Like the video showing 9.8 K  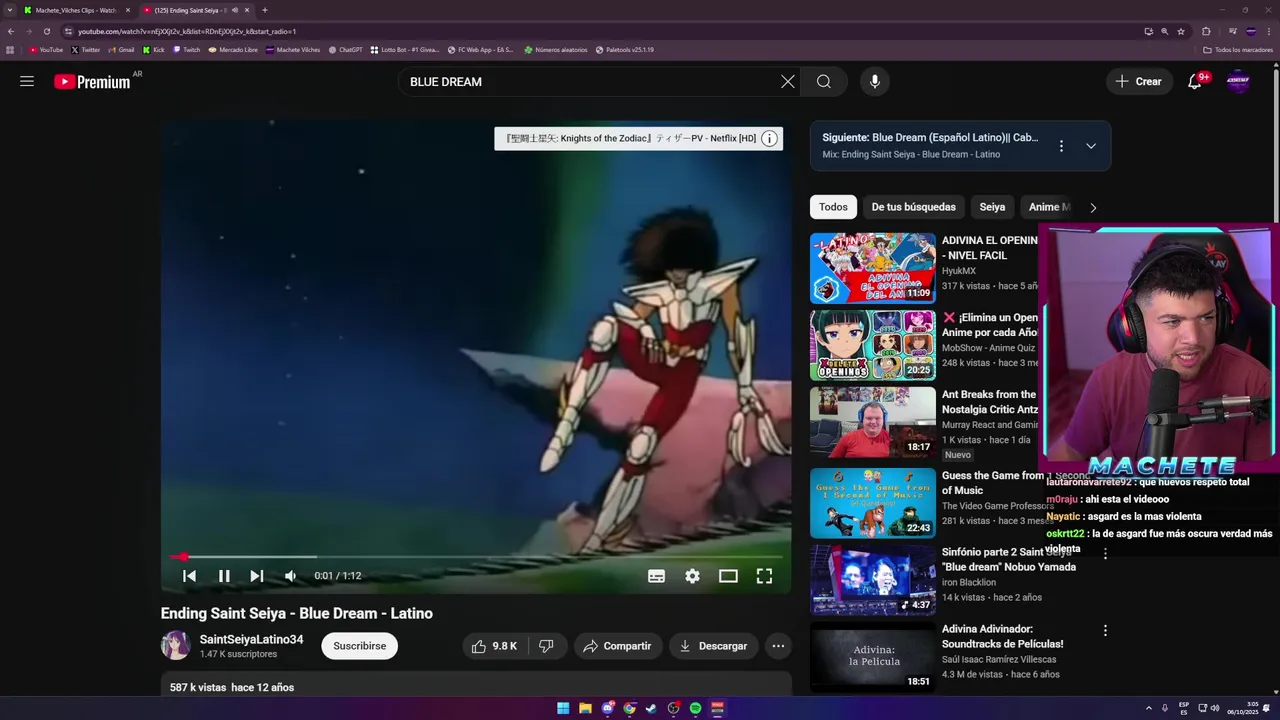click(x=495, y=646)
